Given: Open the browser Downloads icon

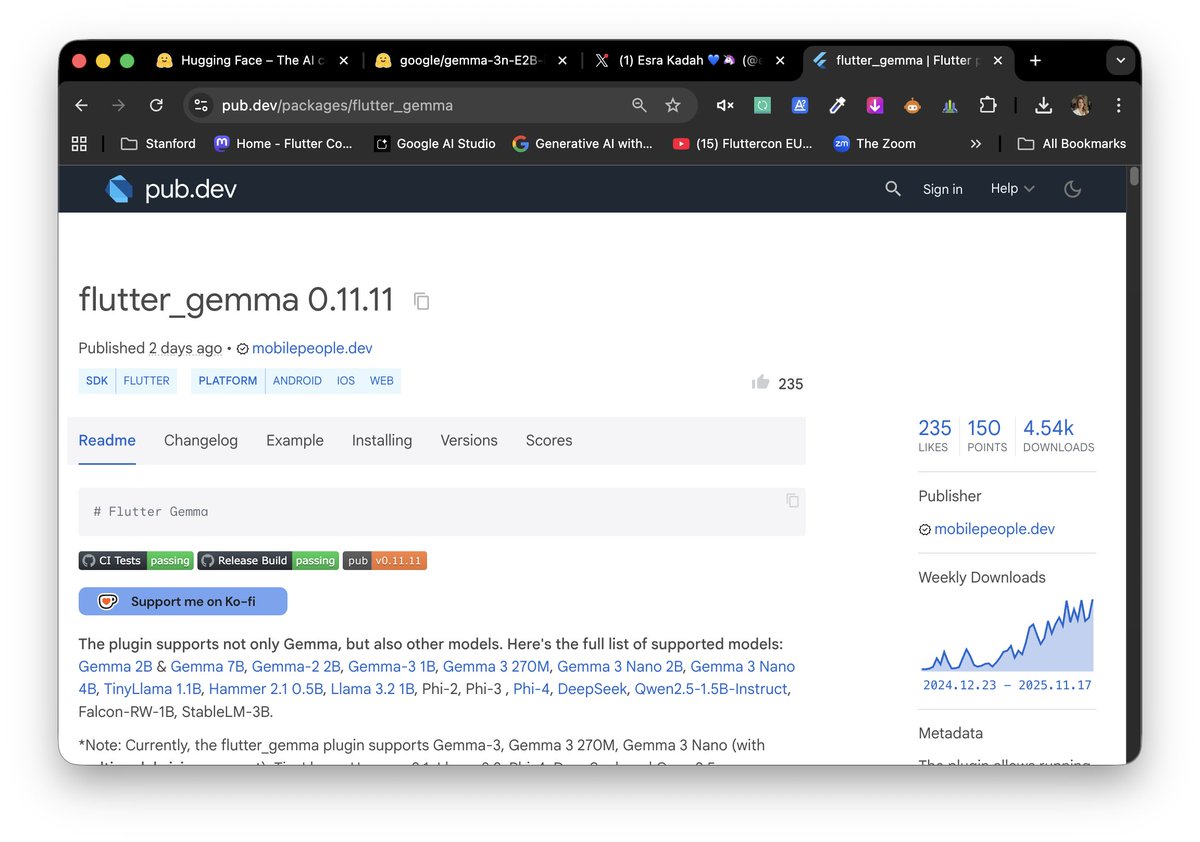Looking at the screenshot, I should (x=1043, y=105).
